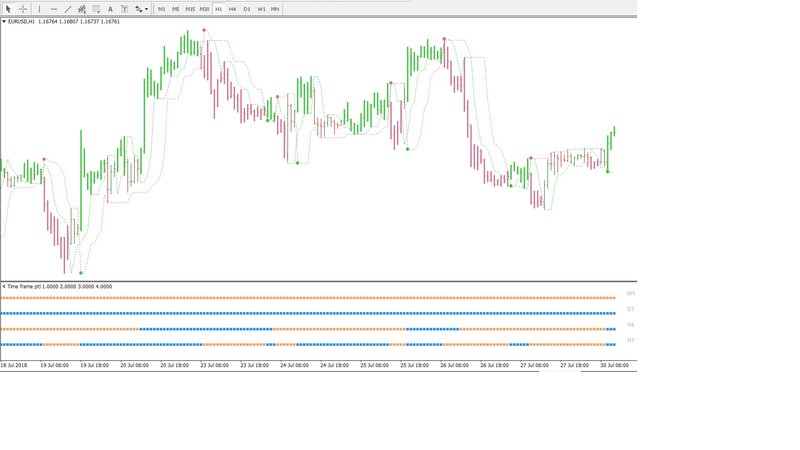Change timeframe to M30

205,9
